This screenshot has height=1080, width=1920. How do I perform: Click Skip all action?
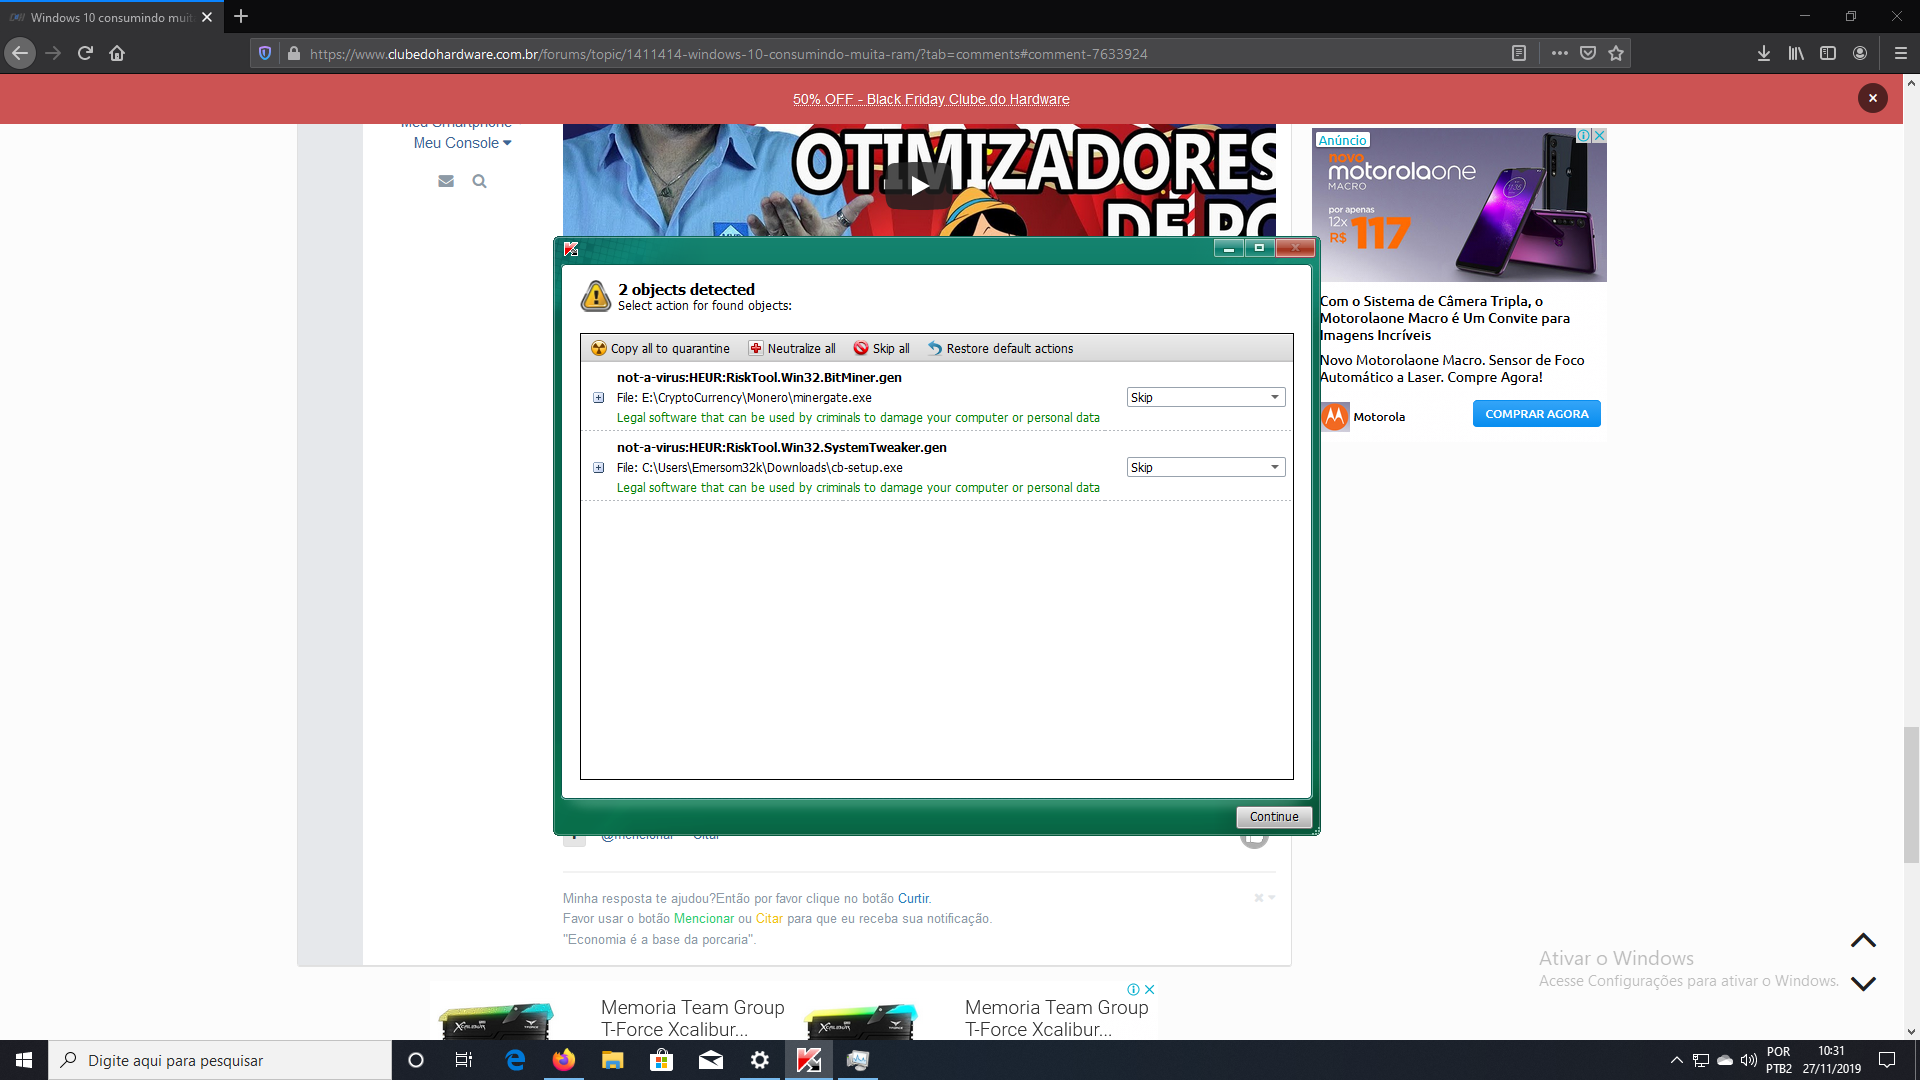pos(881,348)
